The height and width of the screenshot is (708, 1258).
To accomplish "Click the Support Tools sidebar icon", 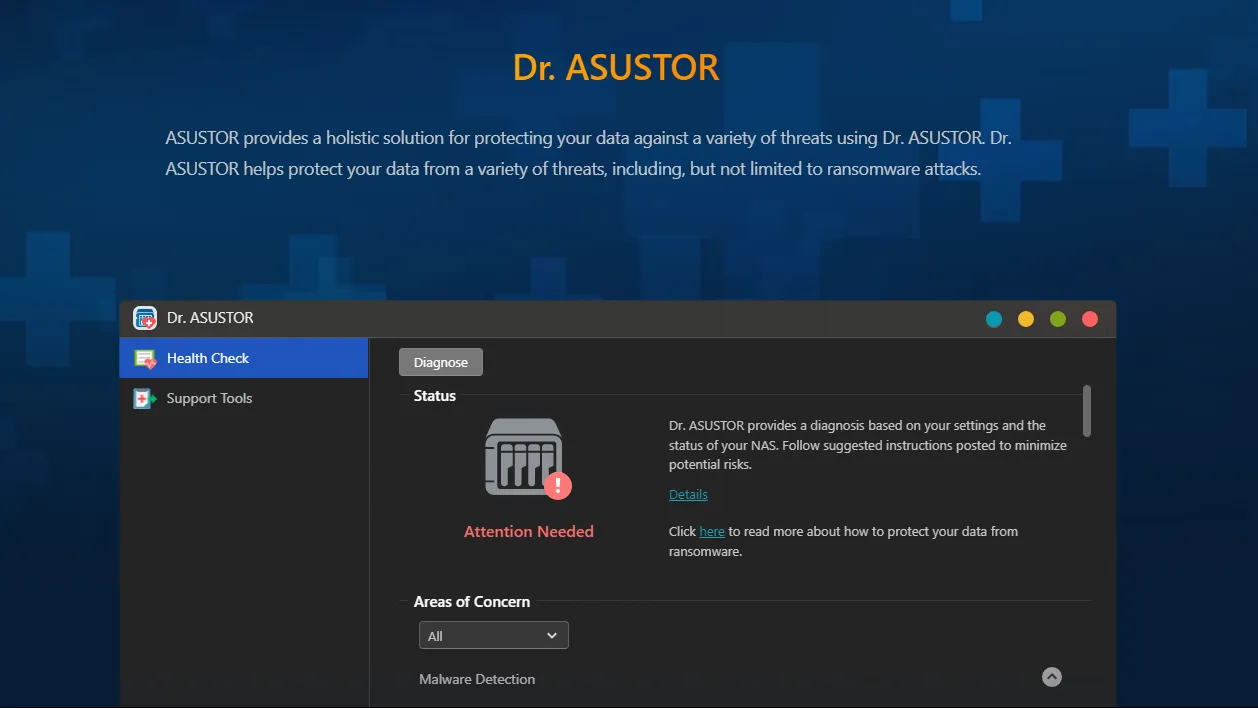I will [146, 398].
